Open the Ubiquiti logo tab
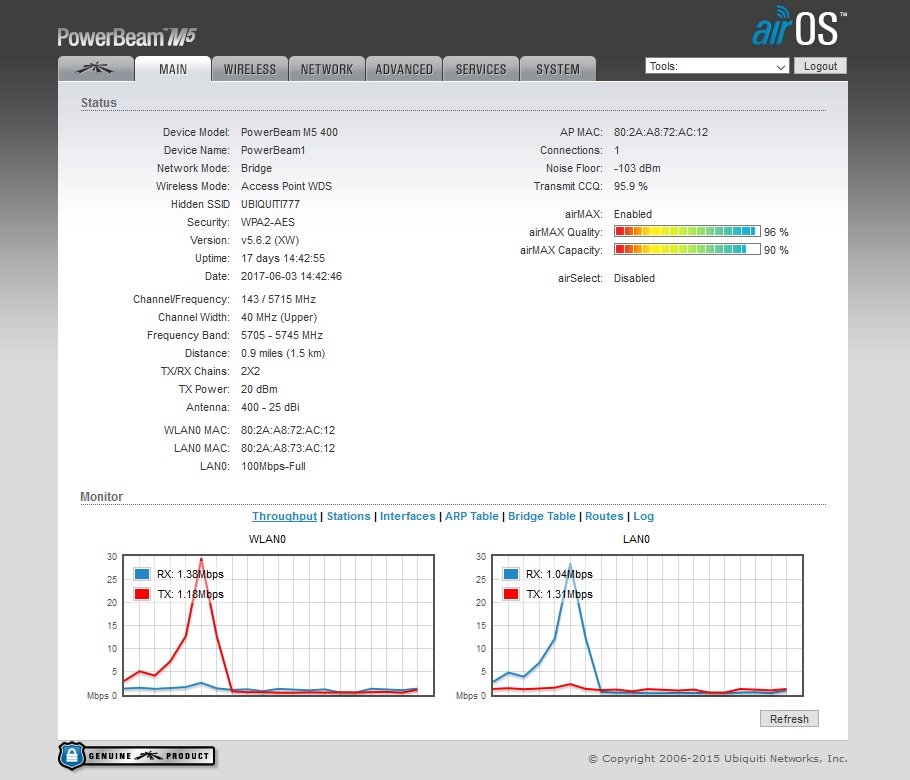Screen dimensions: 910x780 [96, 68]
